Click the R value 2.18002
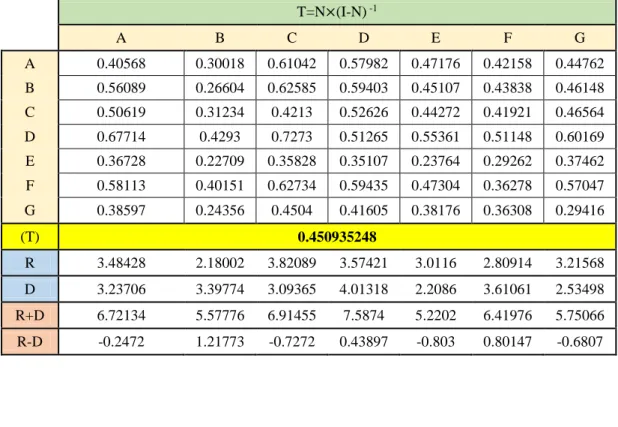Image resolution: width=618 pixels, height=427 pixels. [x=220, y=263]
